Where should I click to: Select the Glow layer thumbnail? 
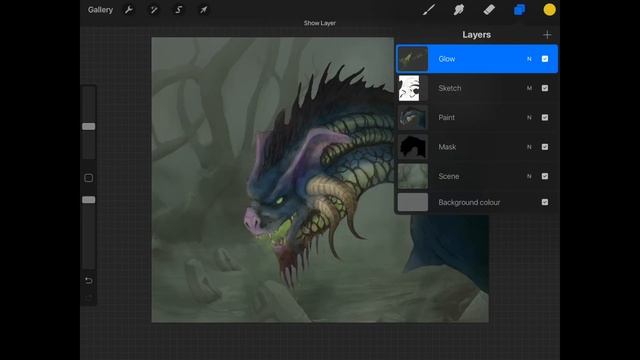[x=413, y=59]
